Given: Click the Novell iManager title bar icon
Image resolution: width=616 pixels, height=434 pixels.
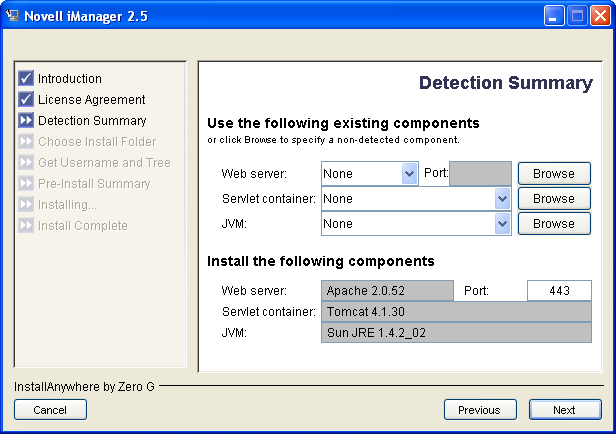Looking at the screenshot, I should 13,15.
